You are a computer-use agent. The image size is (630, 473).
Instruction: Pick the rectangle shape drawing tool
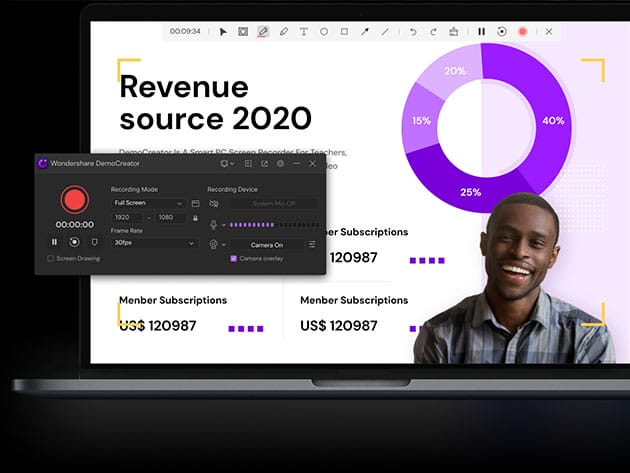(344, 32)
